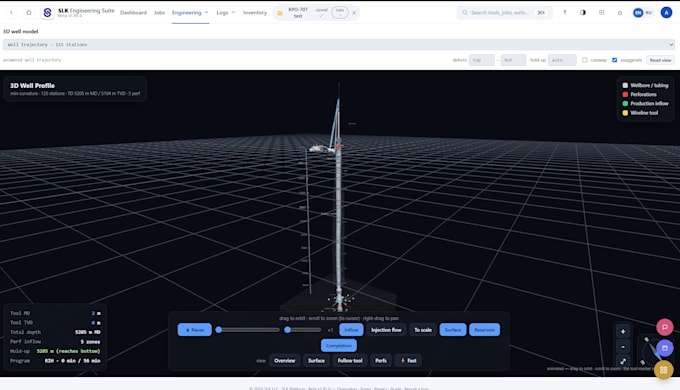Expand 3D view to fullscreen
The image size is (680, 390).
623,361
